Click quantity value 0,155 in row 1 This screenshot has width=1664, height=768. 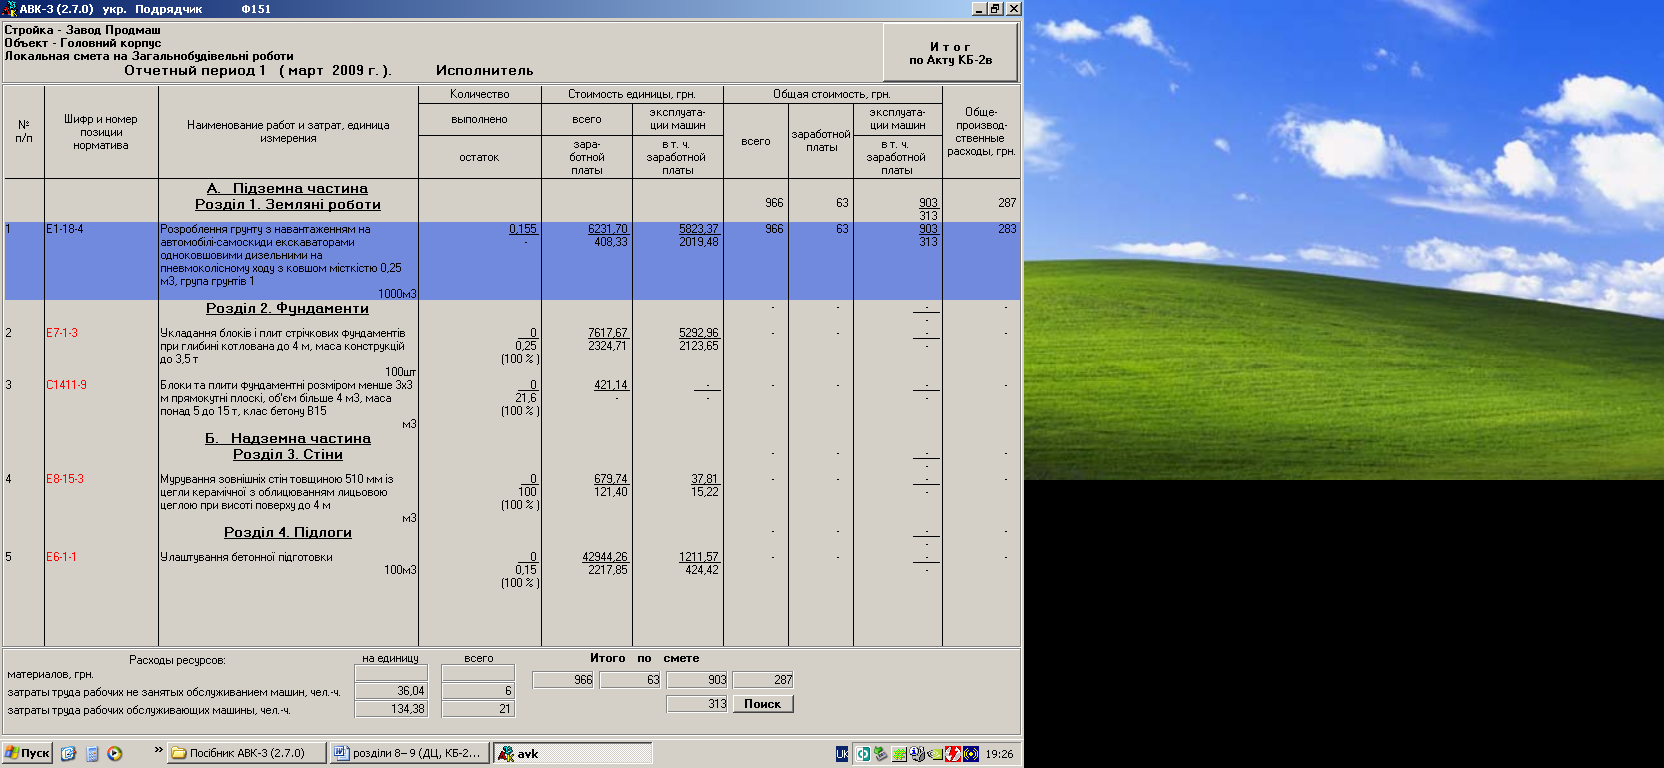point(523,229)
